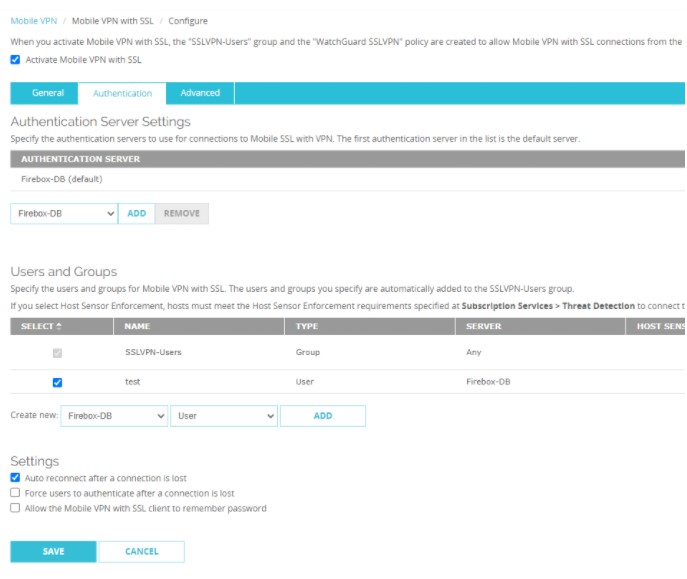Select Firebox-DB (default) server row
Image resolution: width=687 pixels, height=579 pixels.
coord(347,179)
